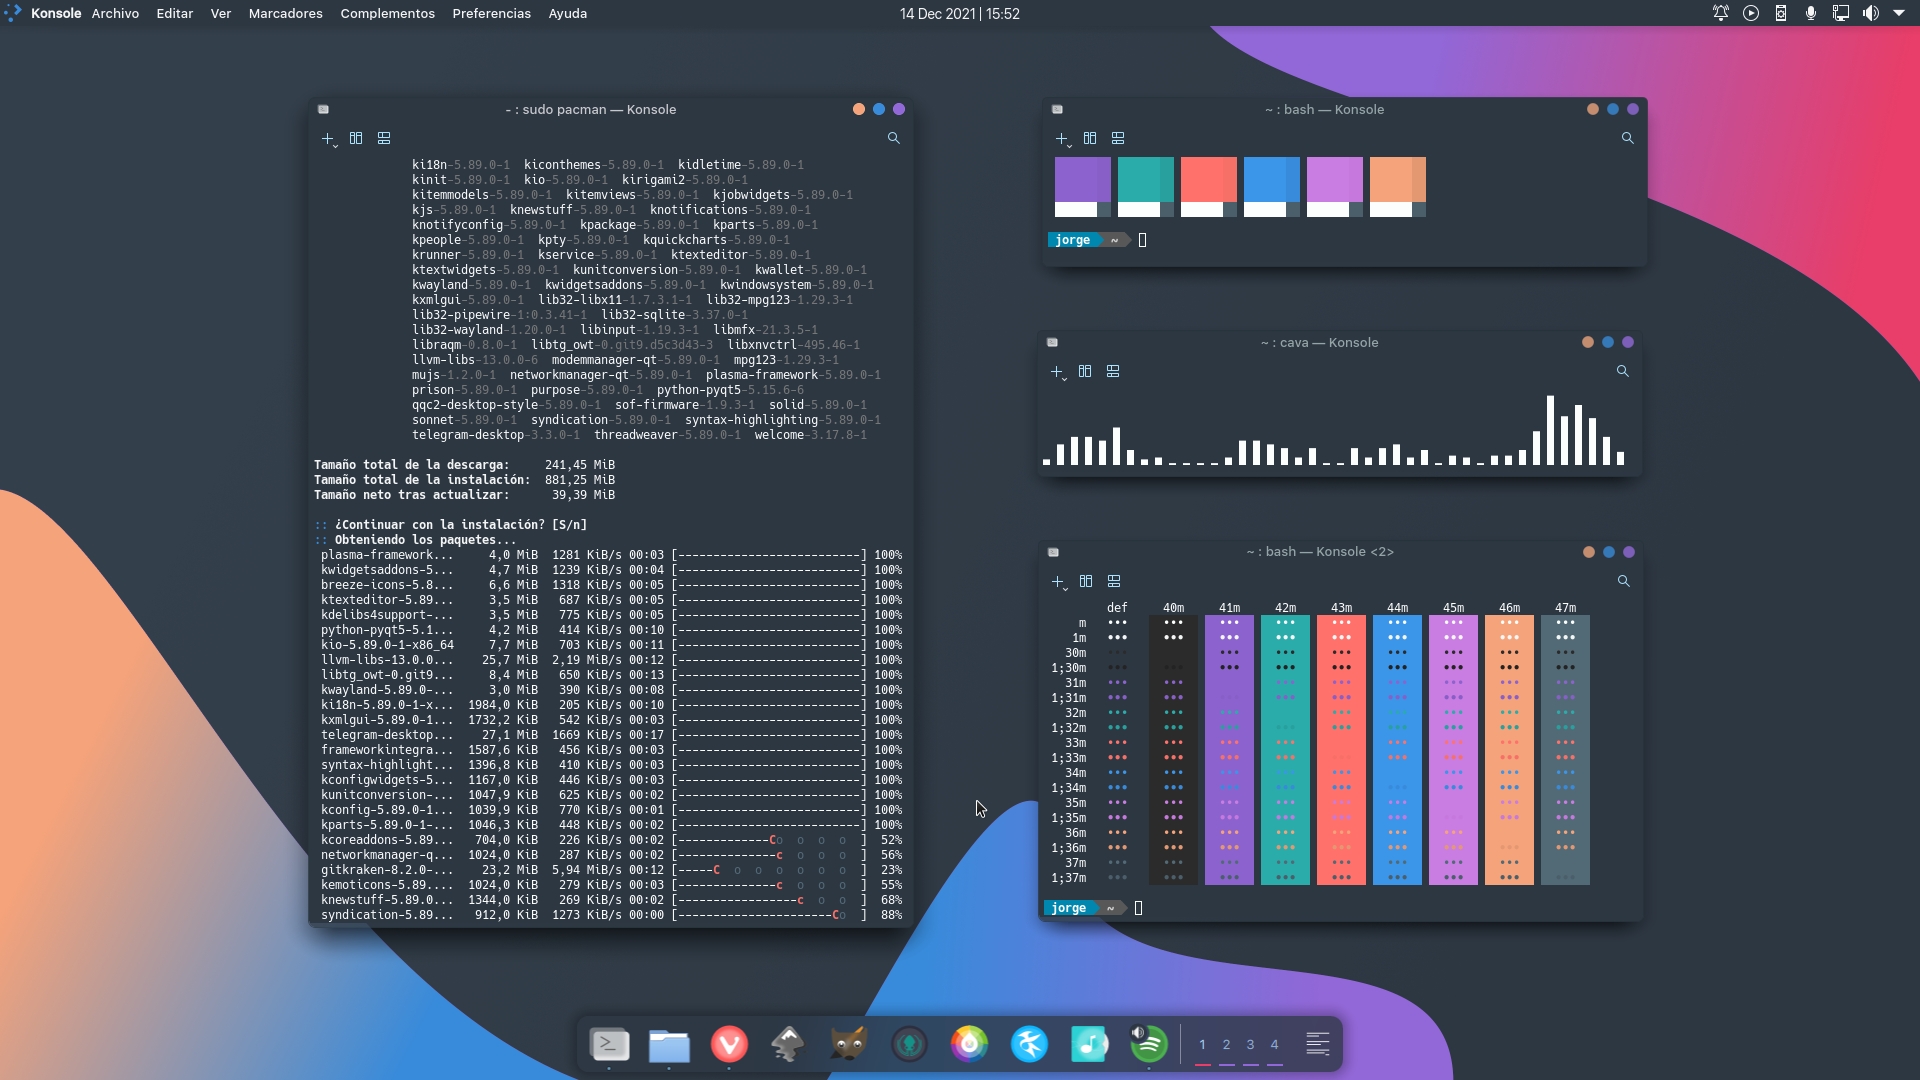Open volume speaker tray icon

point(1870,14)
